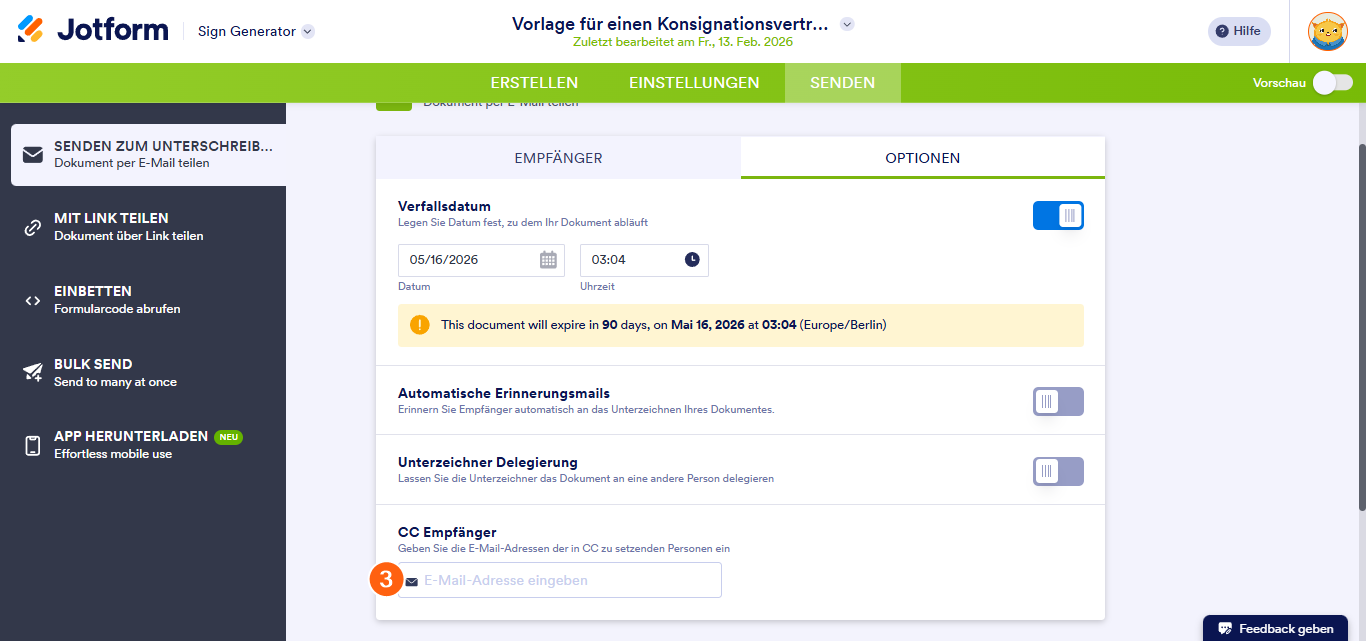This screenshot has height=641, width=1366.
Task: Enable Automatische Erinnerungsmails
Action: 1057,401
